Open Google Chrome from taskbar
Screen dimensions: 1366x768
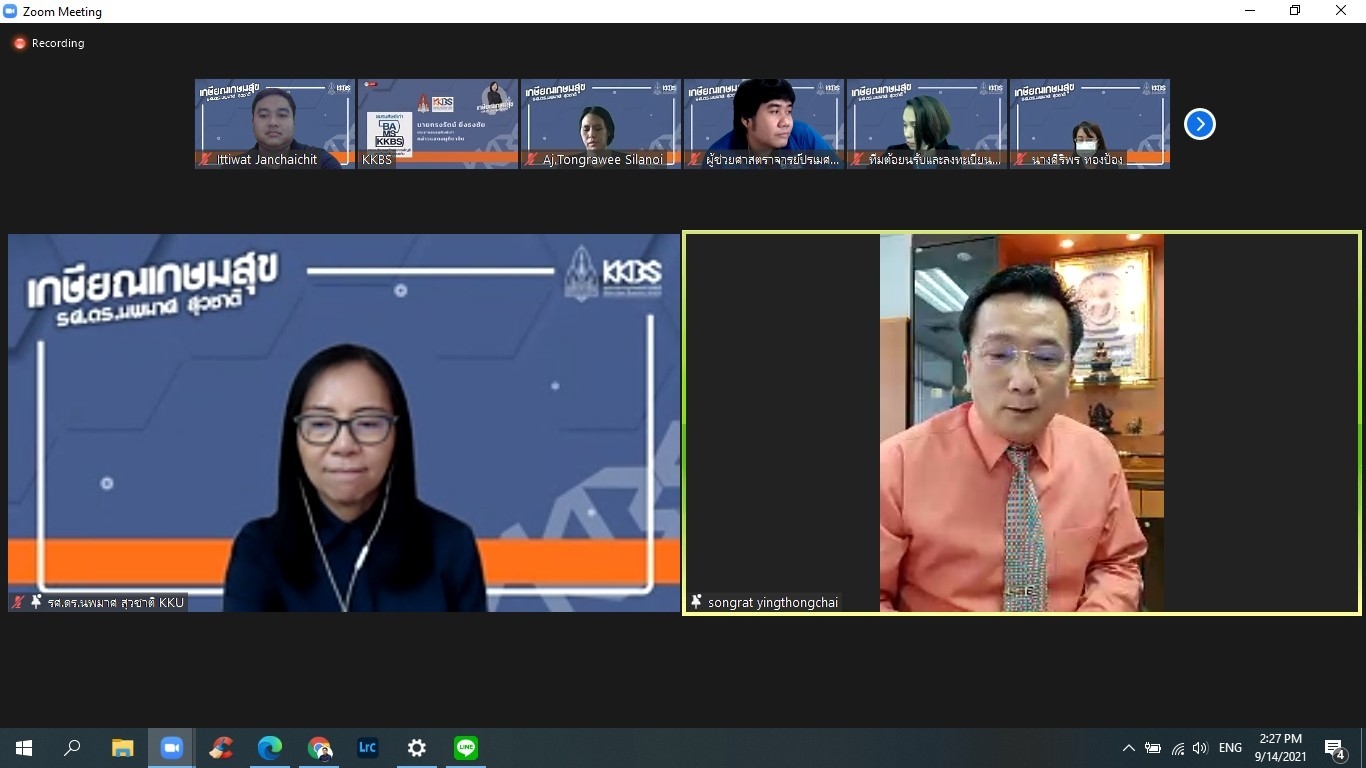click(319, 748)
